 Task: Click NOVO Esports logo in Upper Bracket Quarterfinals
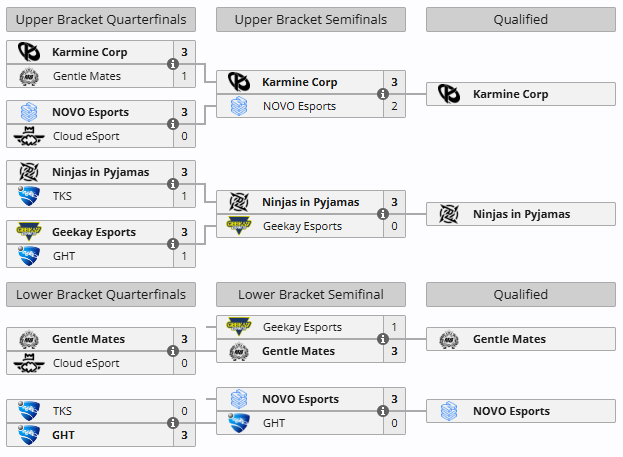pos(29,112)
